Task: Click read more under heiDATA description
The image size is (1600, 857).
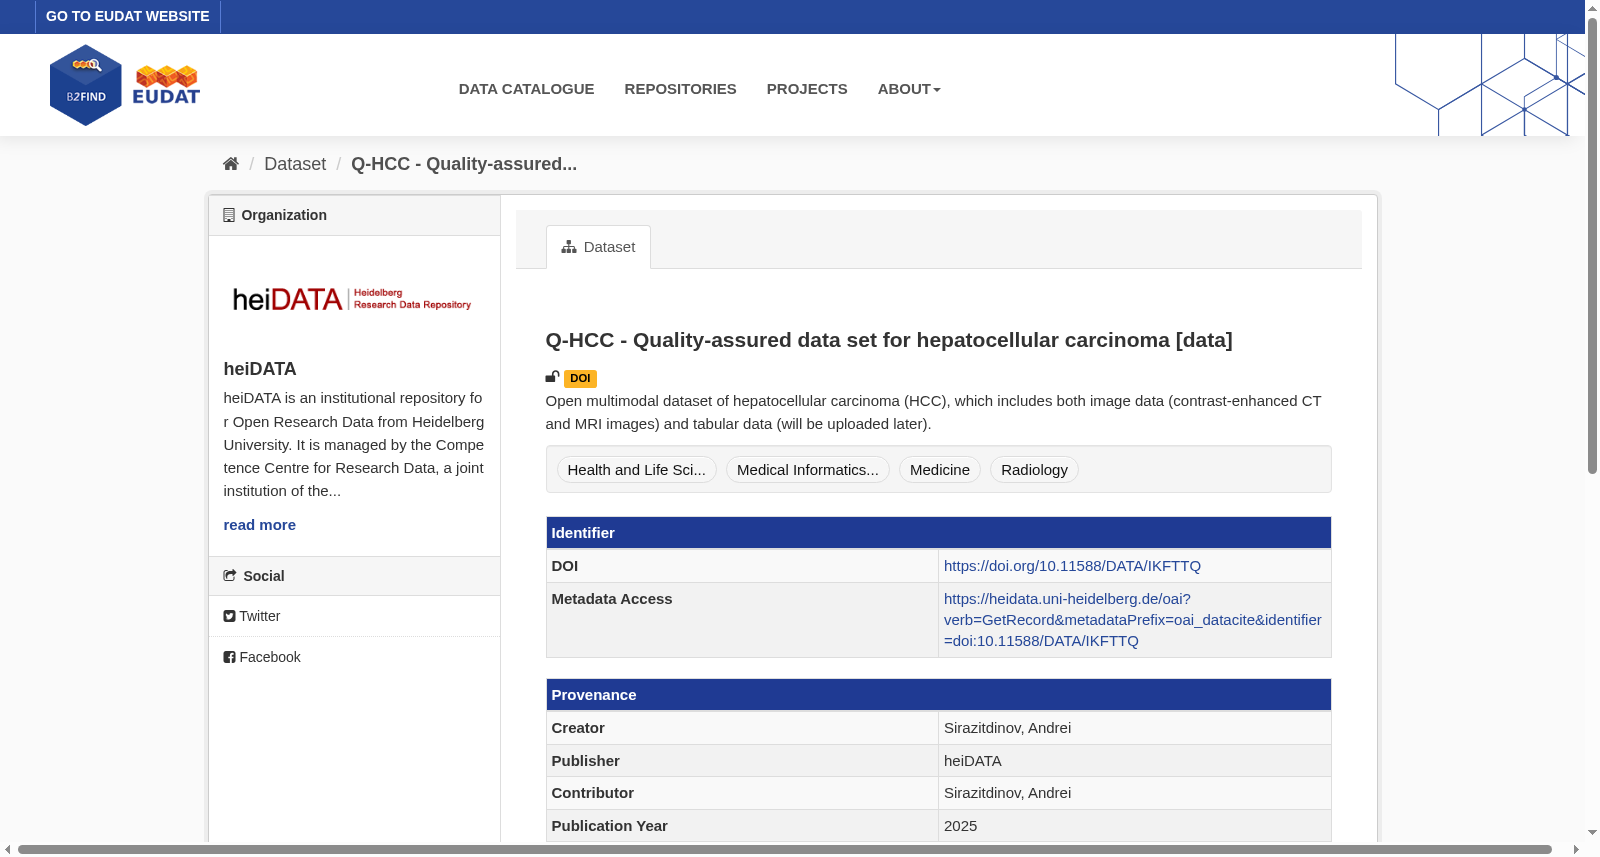Action: click(x=260, y=525)
